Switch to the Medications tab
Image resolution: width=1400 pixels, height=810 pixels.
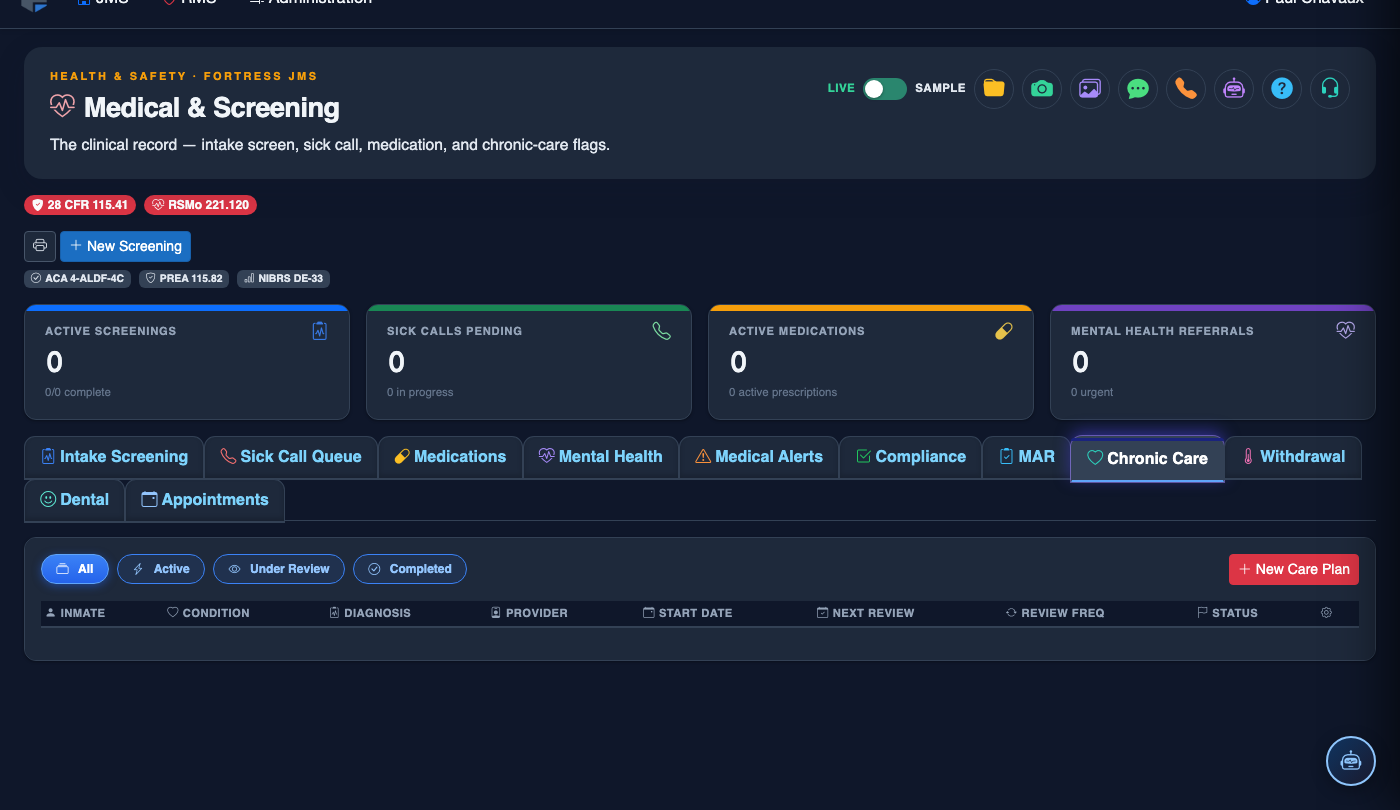tap(450, 457)
